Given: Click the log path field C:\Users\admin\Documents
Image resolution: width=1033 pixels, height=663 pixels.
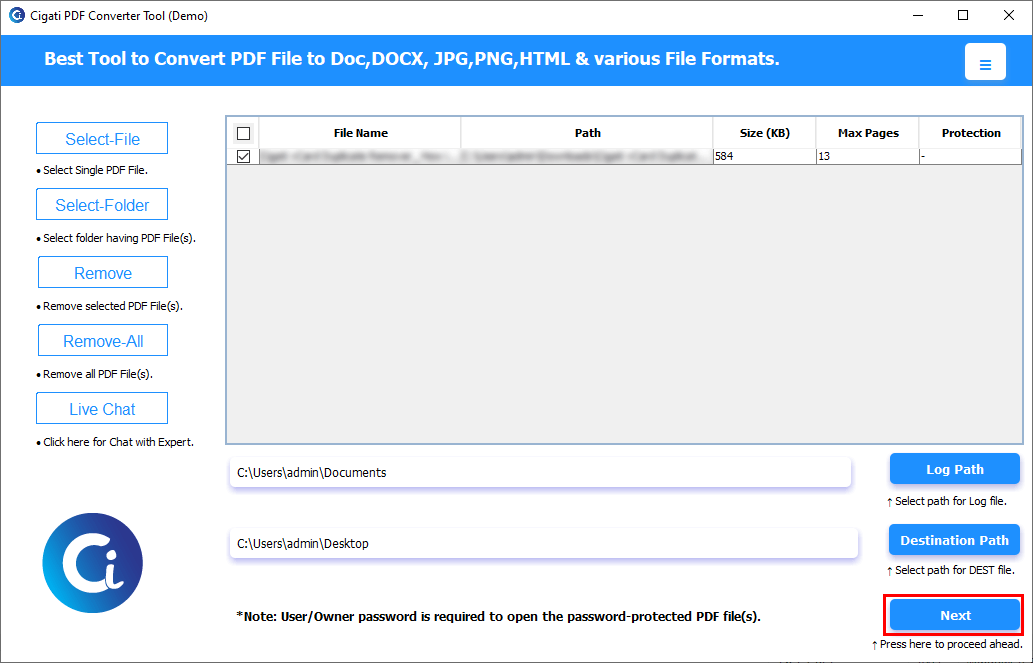Looking at the screenshot, I should pyautogui.click(x=540, y=473).
